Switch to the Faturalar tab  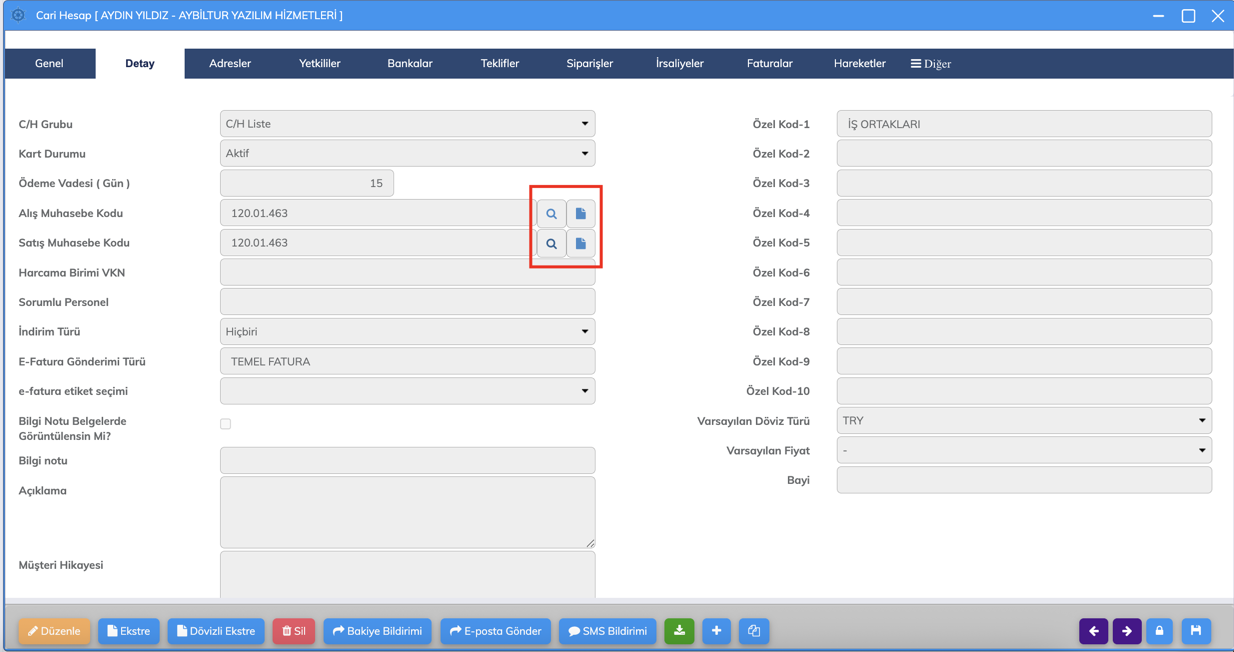coord(769,64)
